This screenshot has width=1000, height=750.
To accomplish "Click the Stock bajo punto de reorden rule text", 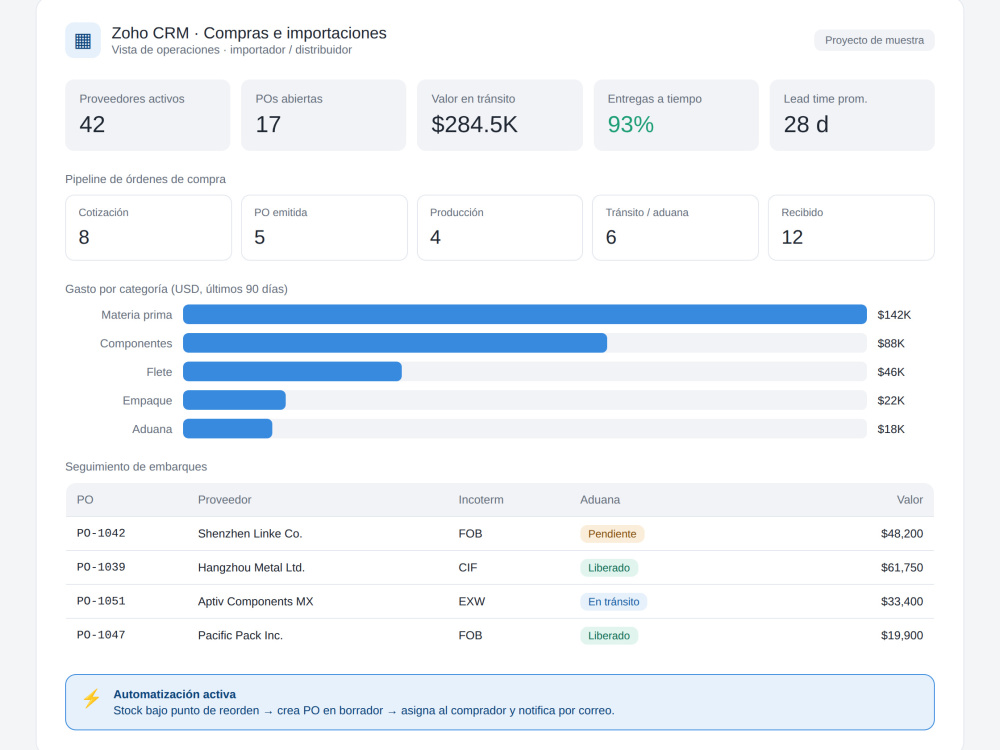I will point(364,710).
